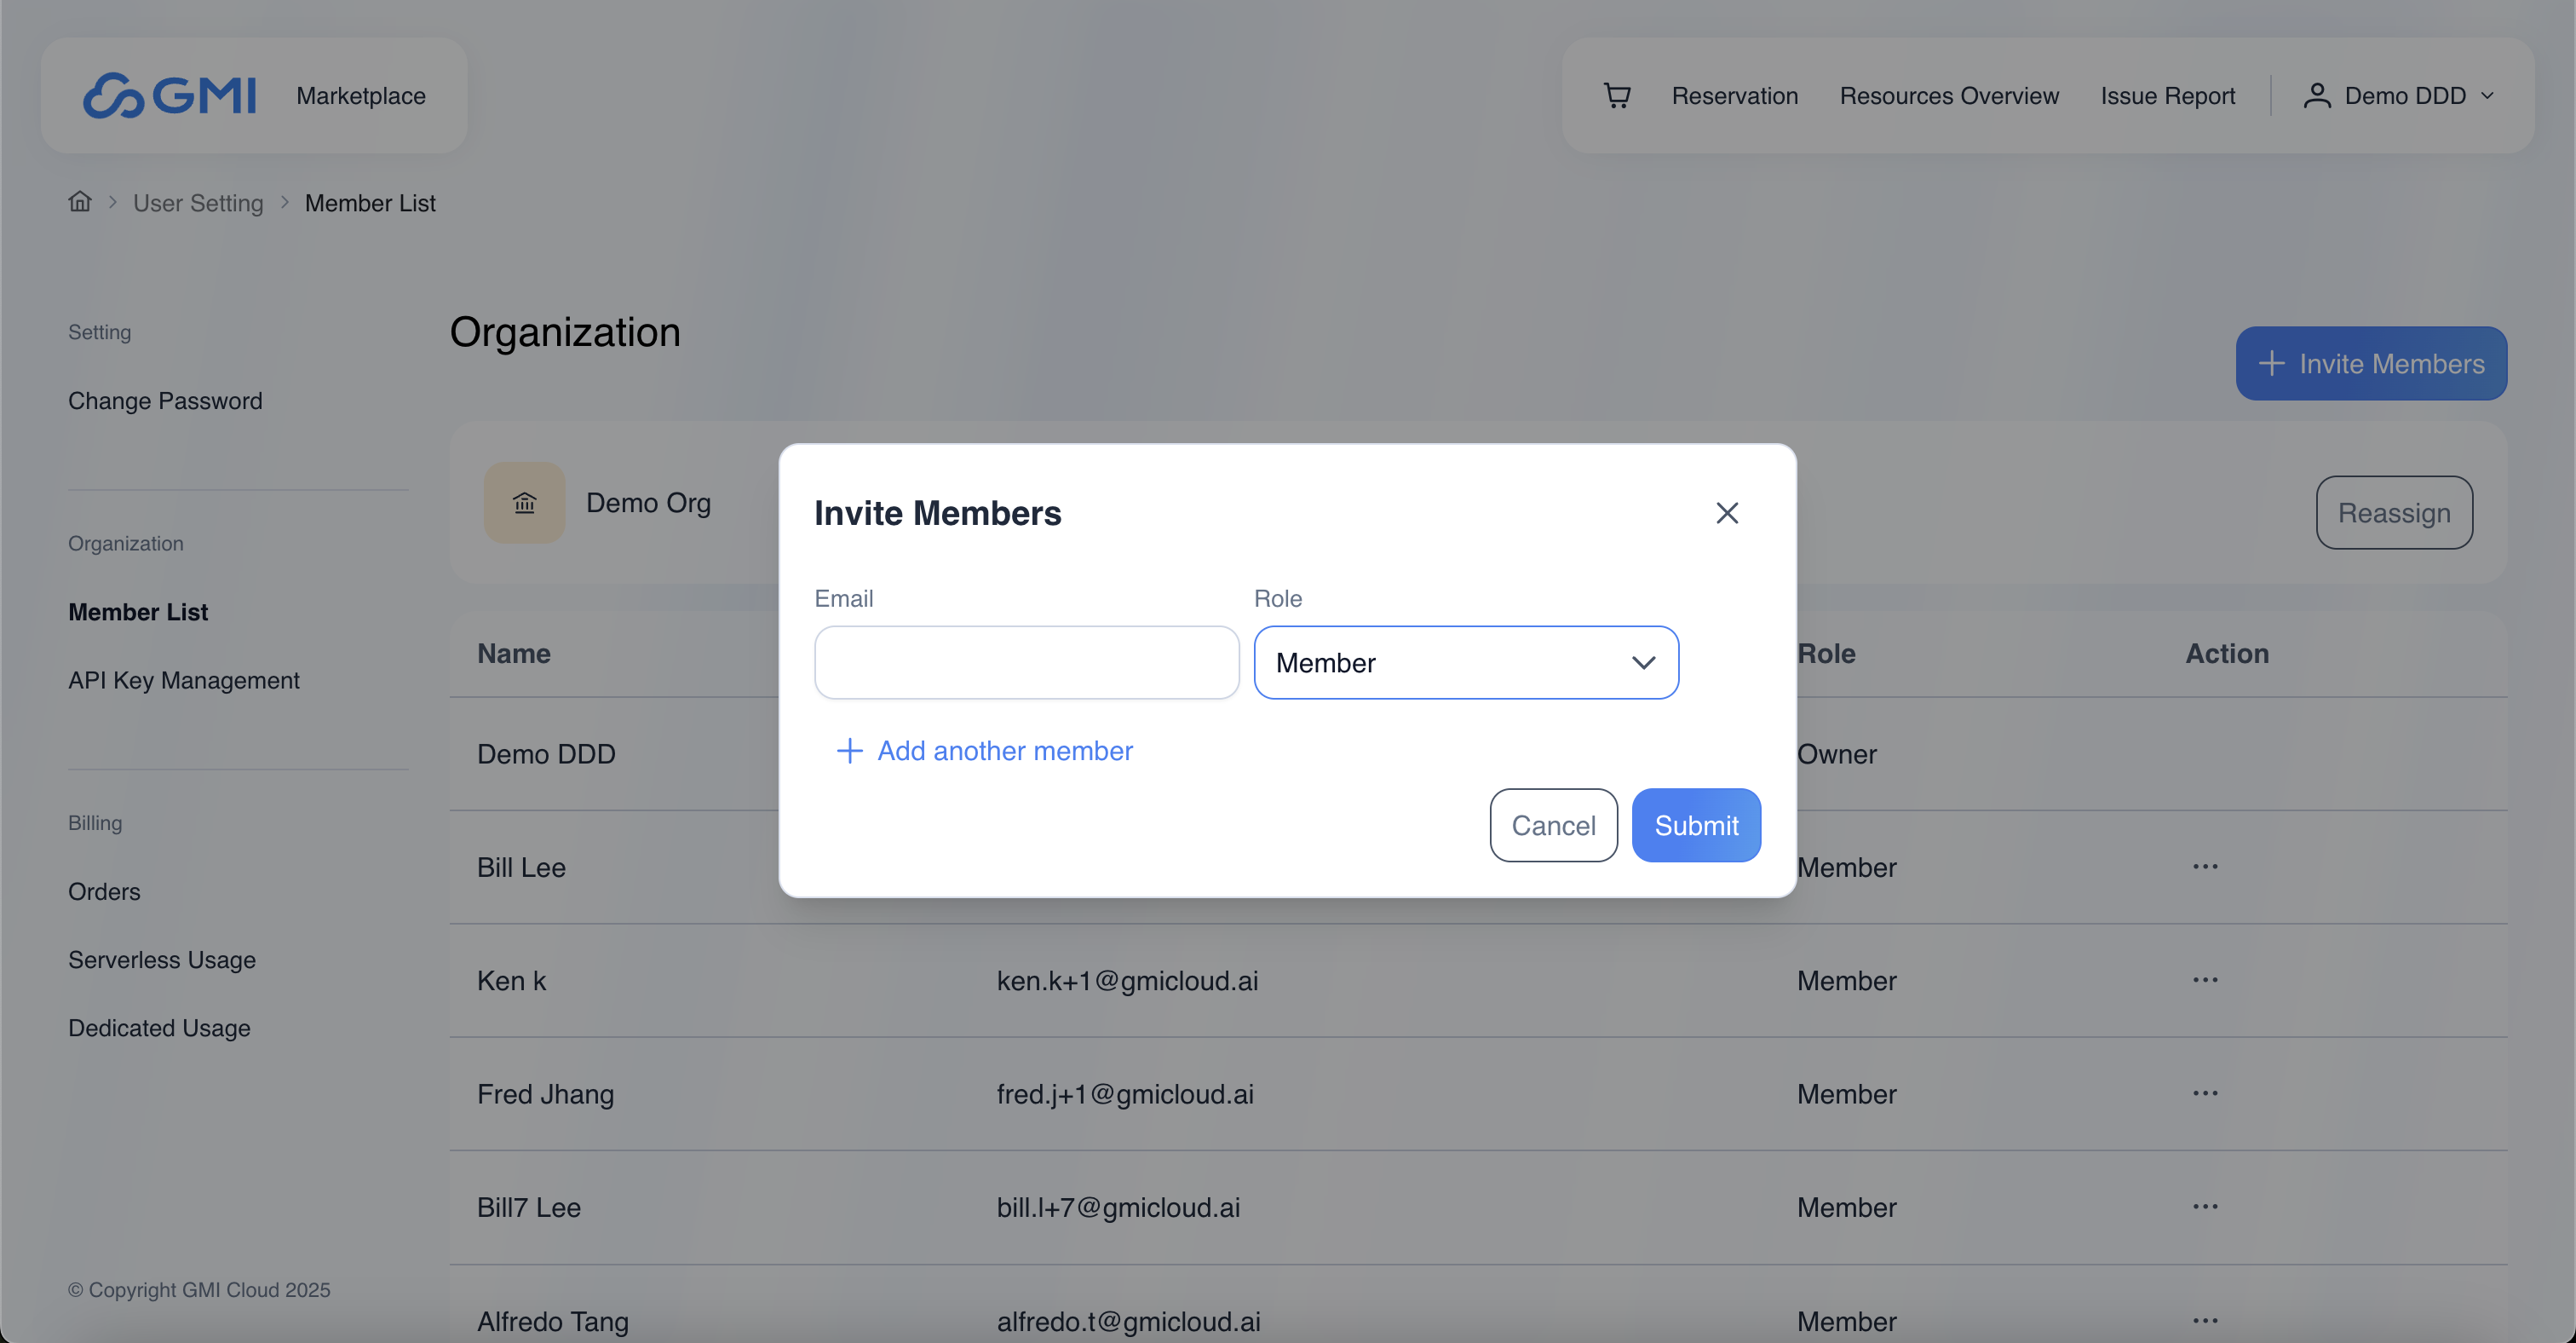Click alfredo.t@gmicloud.ai email cell
This screenshot has width=2576, height=1343.
point(1128,1321)
